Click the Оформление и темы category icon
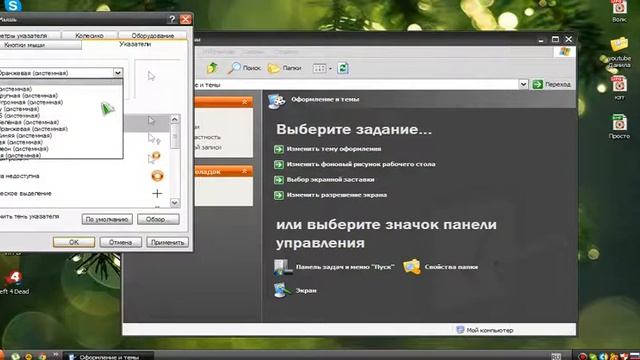 [x=276, y=100]
